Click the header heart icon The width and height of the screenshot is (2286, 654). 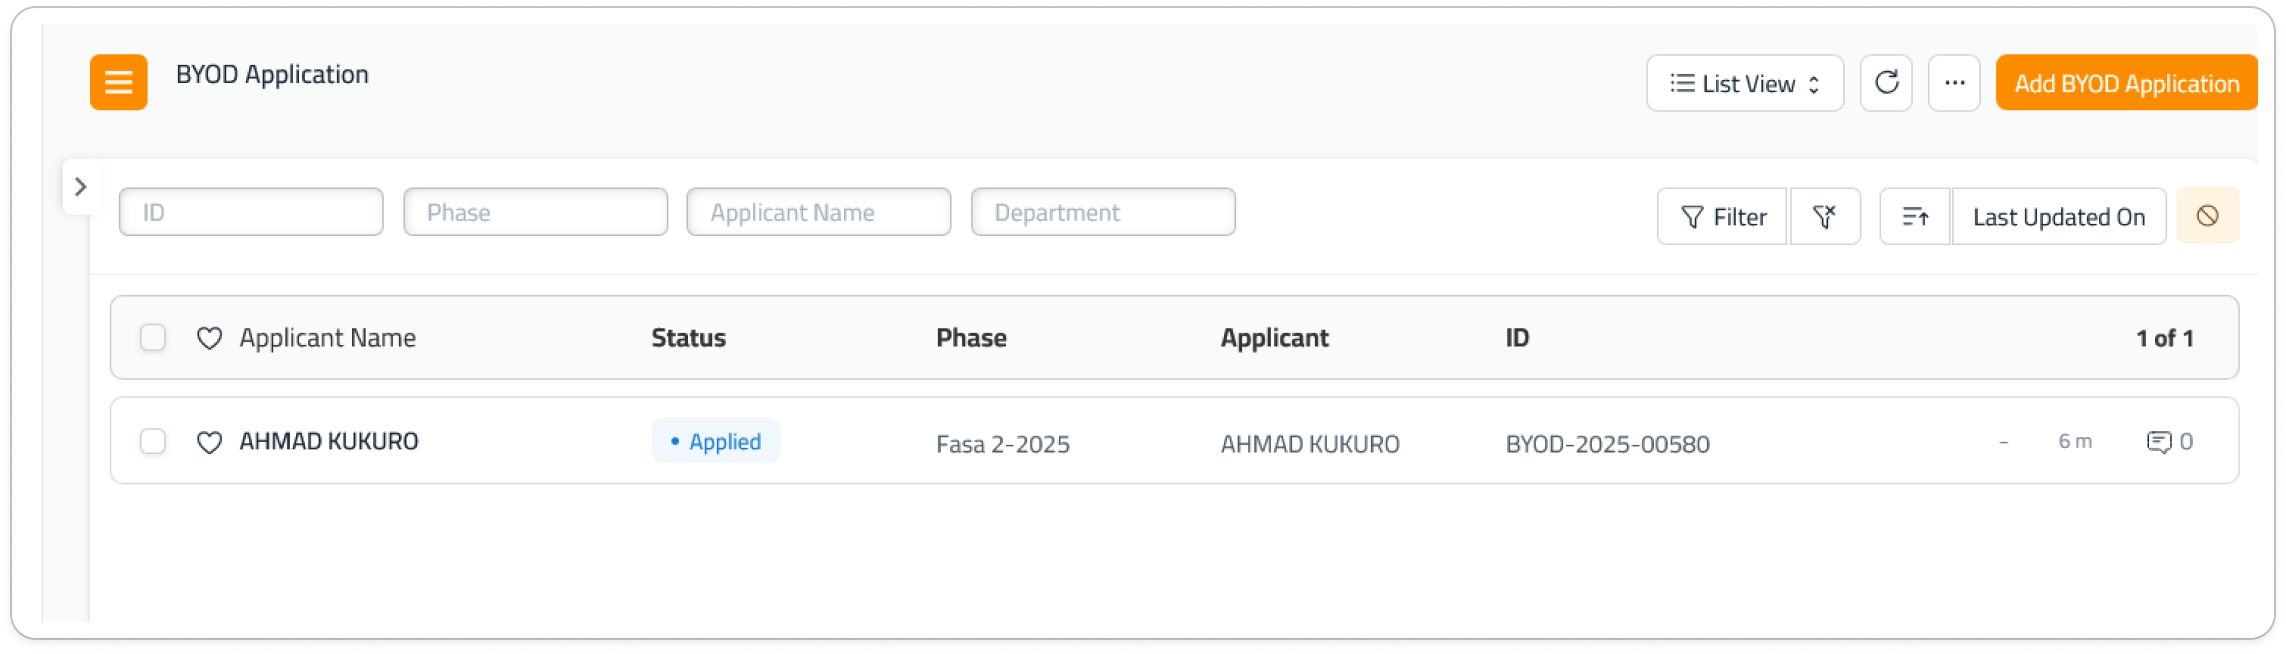click(x=209, y=338)
